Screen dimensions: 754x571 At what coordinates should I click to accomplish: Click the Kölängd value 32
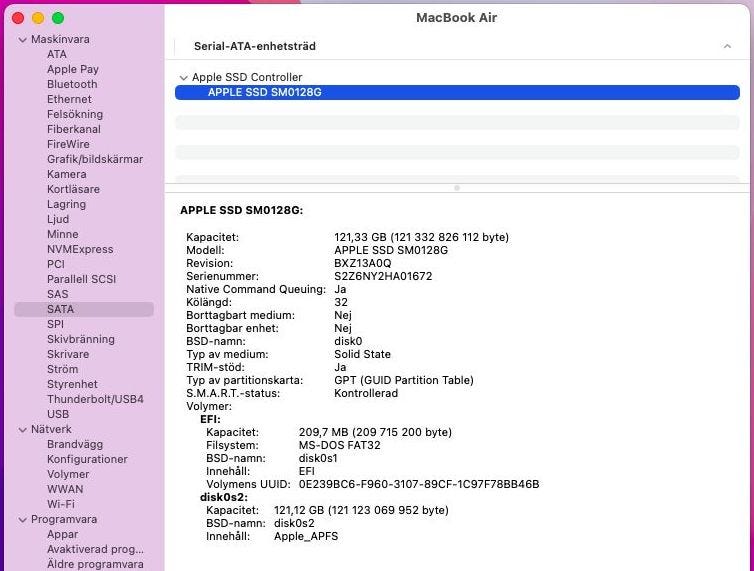(x=340, y=302)
